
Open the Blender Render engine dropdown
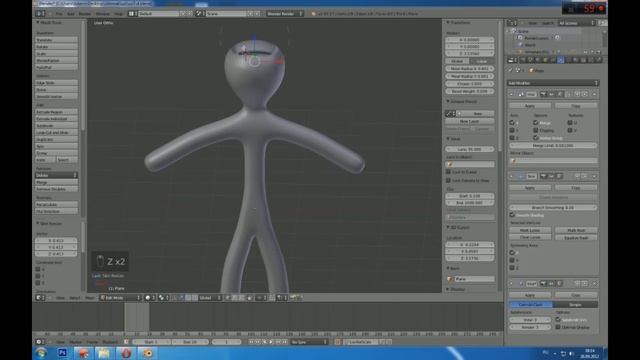point(285,13)
